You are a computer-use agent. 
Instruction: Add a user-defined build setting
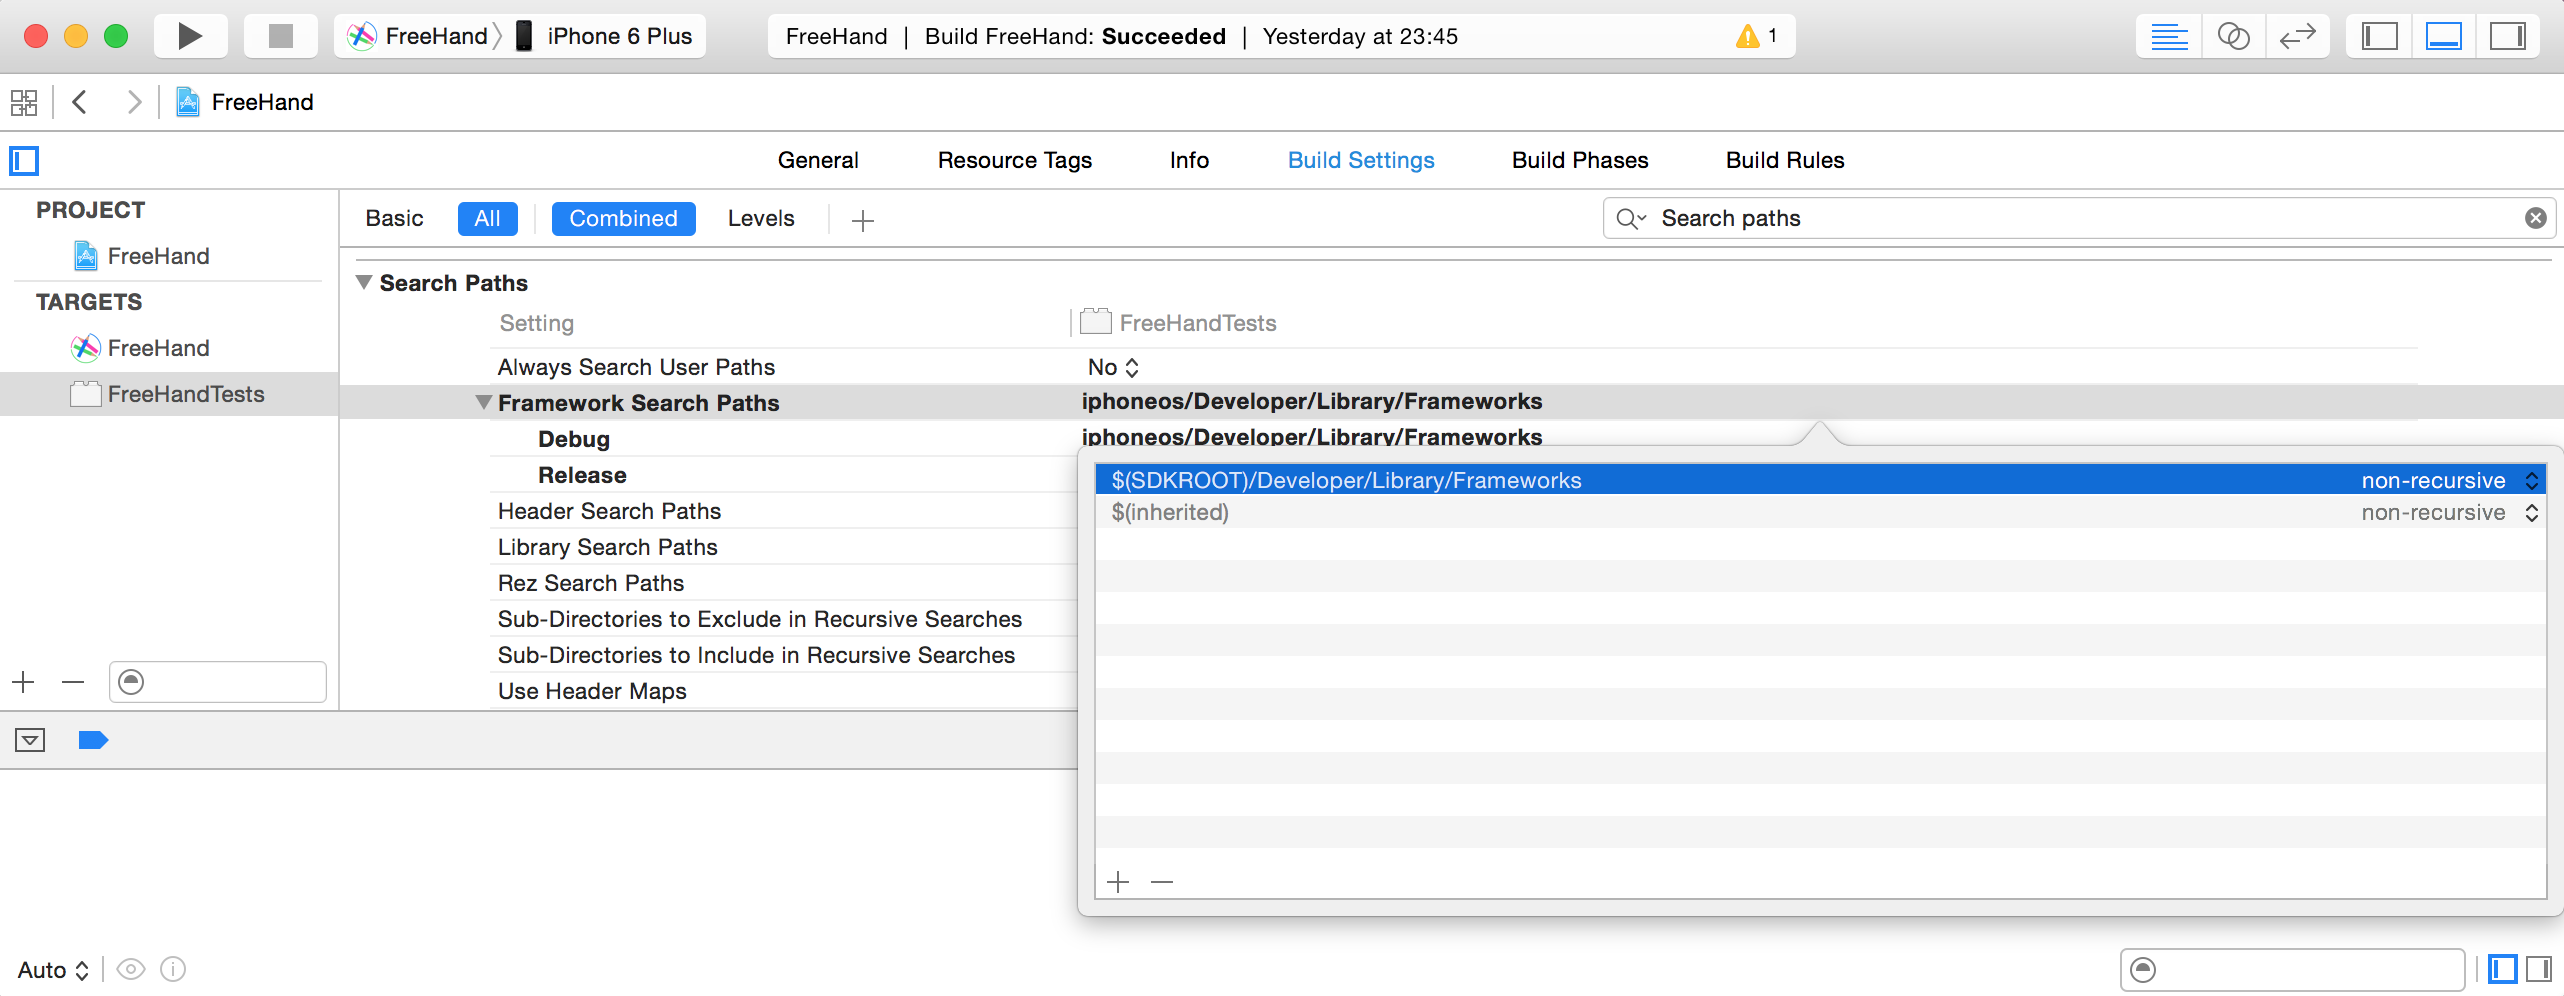coord(862,220)
